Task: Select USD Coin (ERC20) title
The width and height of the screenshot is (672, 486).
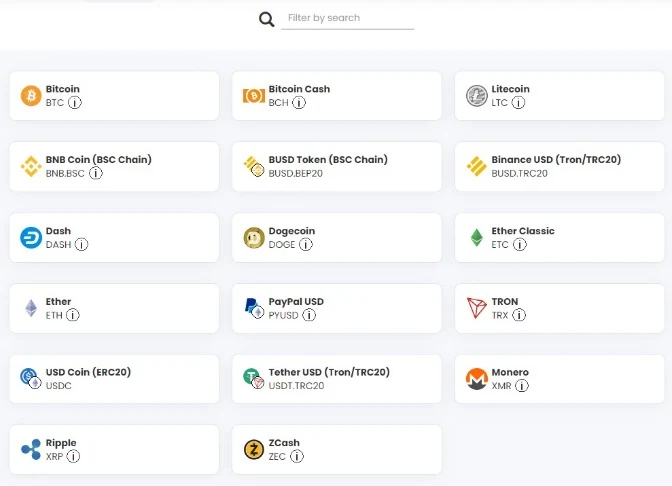Action: (x=88, y=372)
